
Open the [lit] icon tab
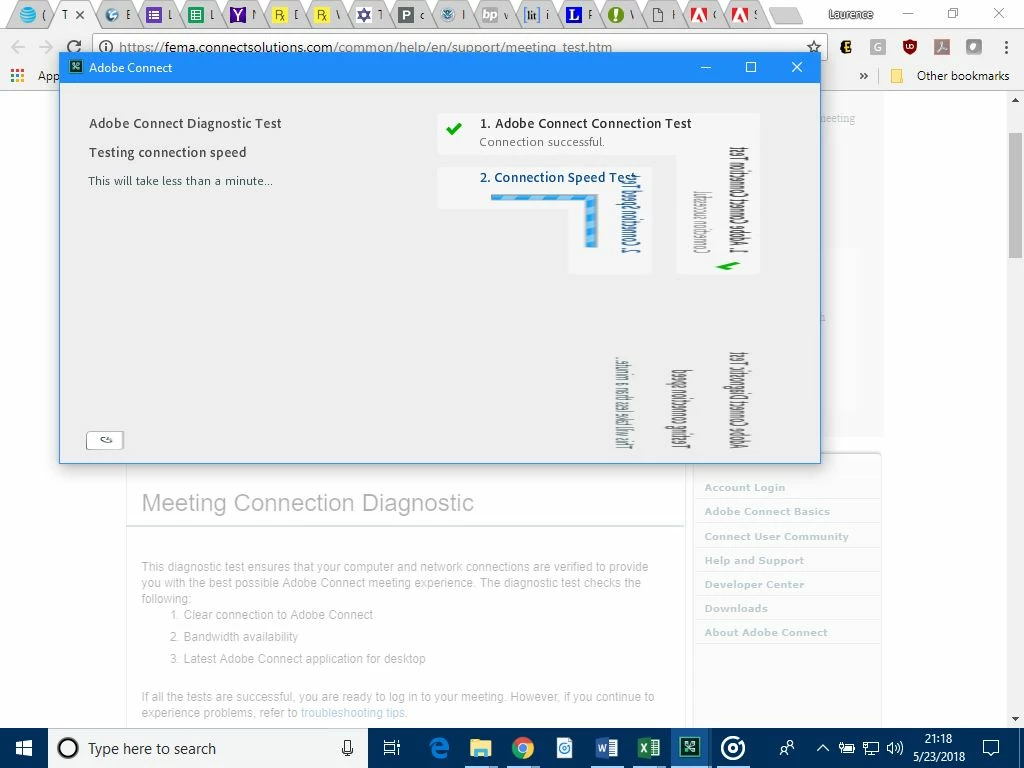532,14
